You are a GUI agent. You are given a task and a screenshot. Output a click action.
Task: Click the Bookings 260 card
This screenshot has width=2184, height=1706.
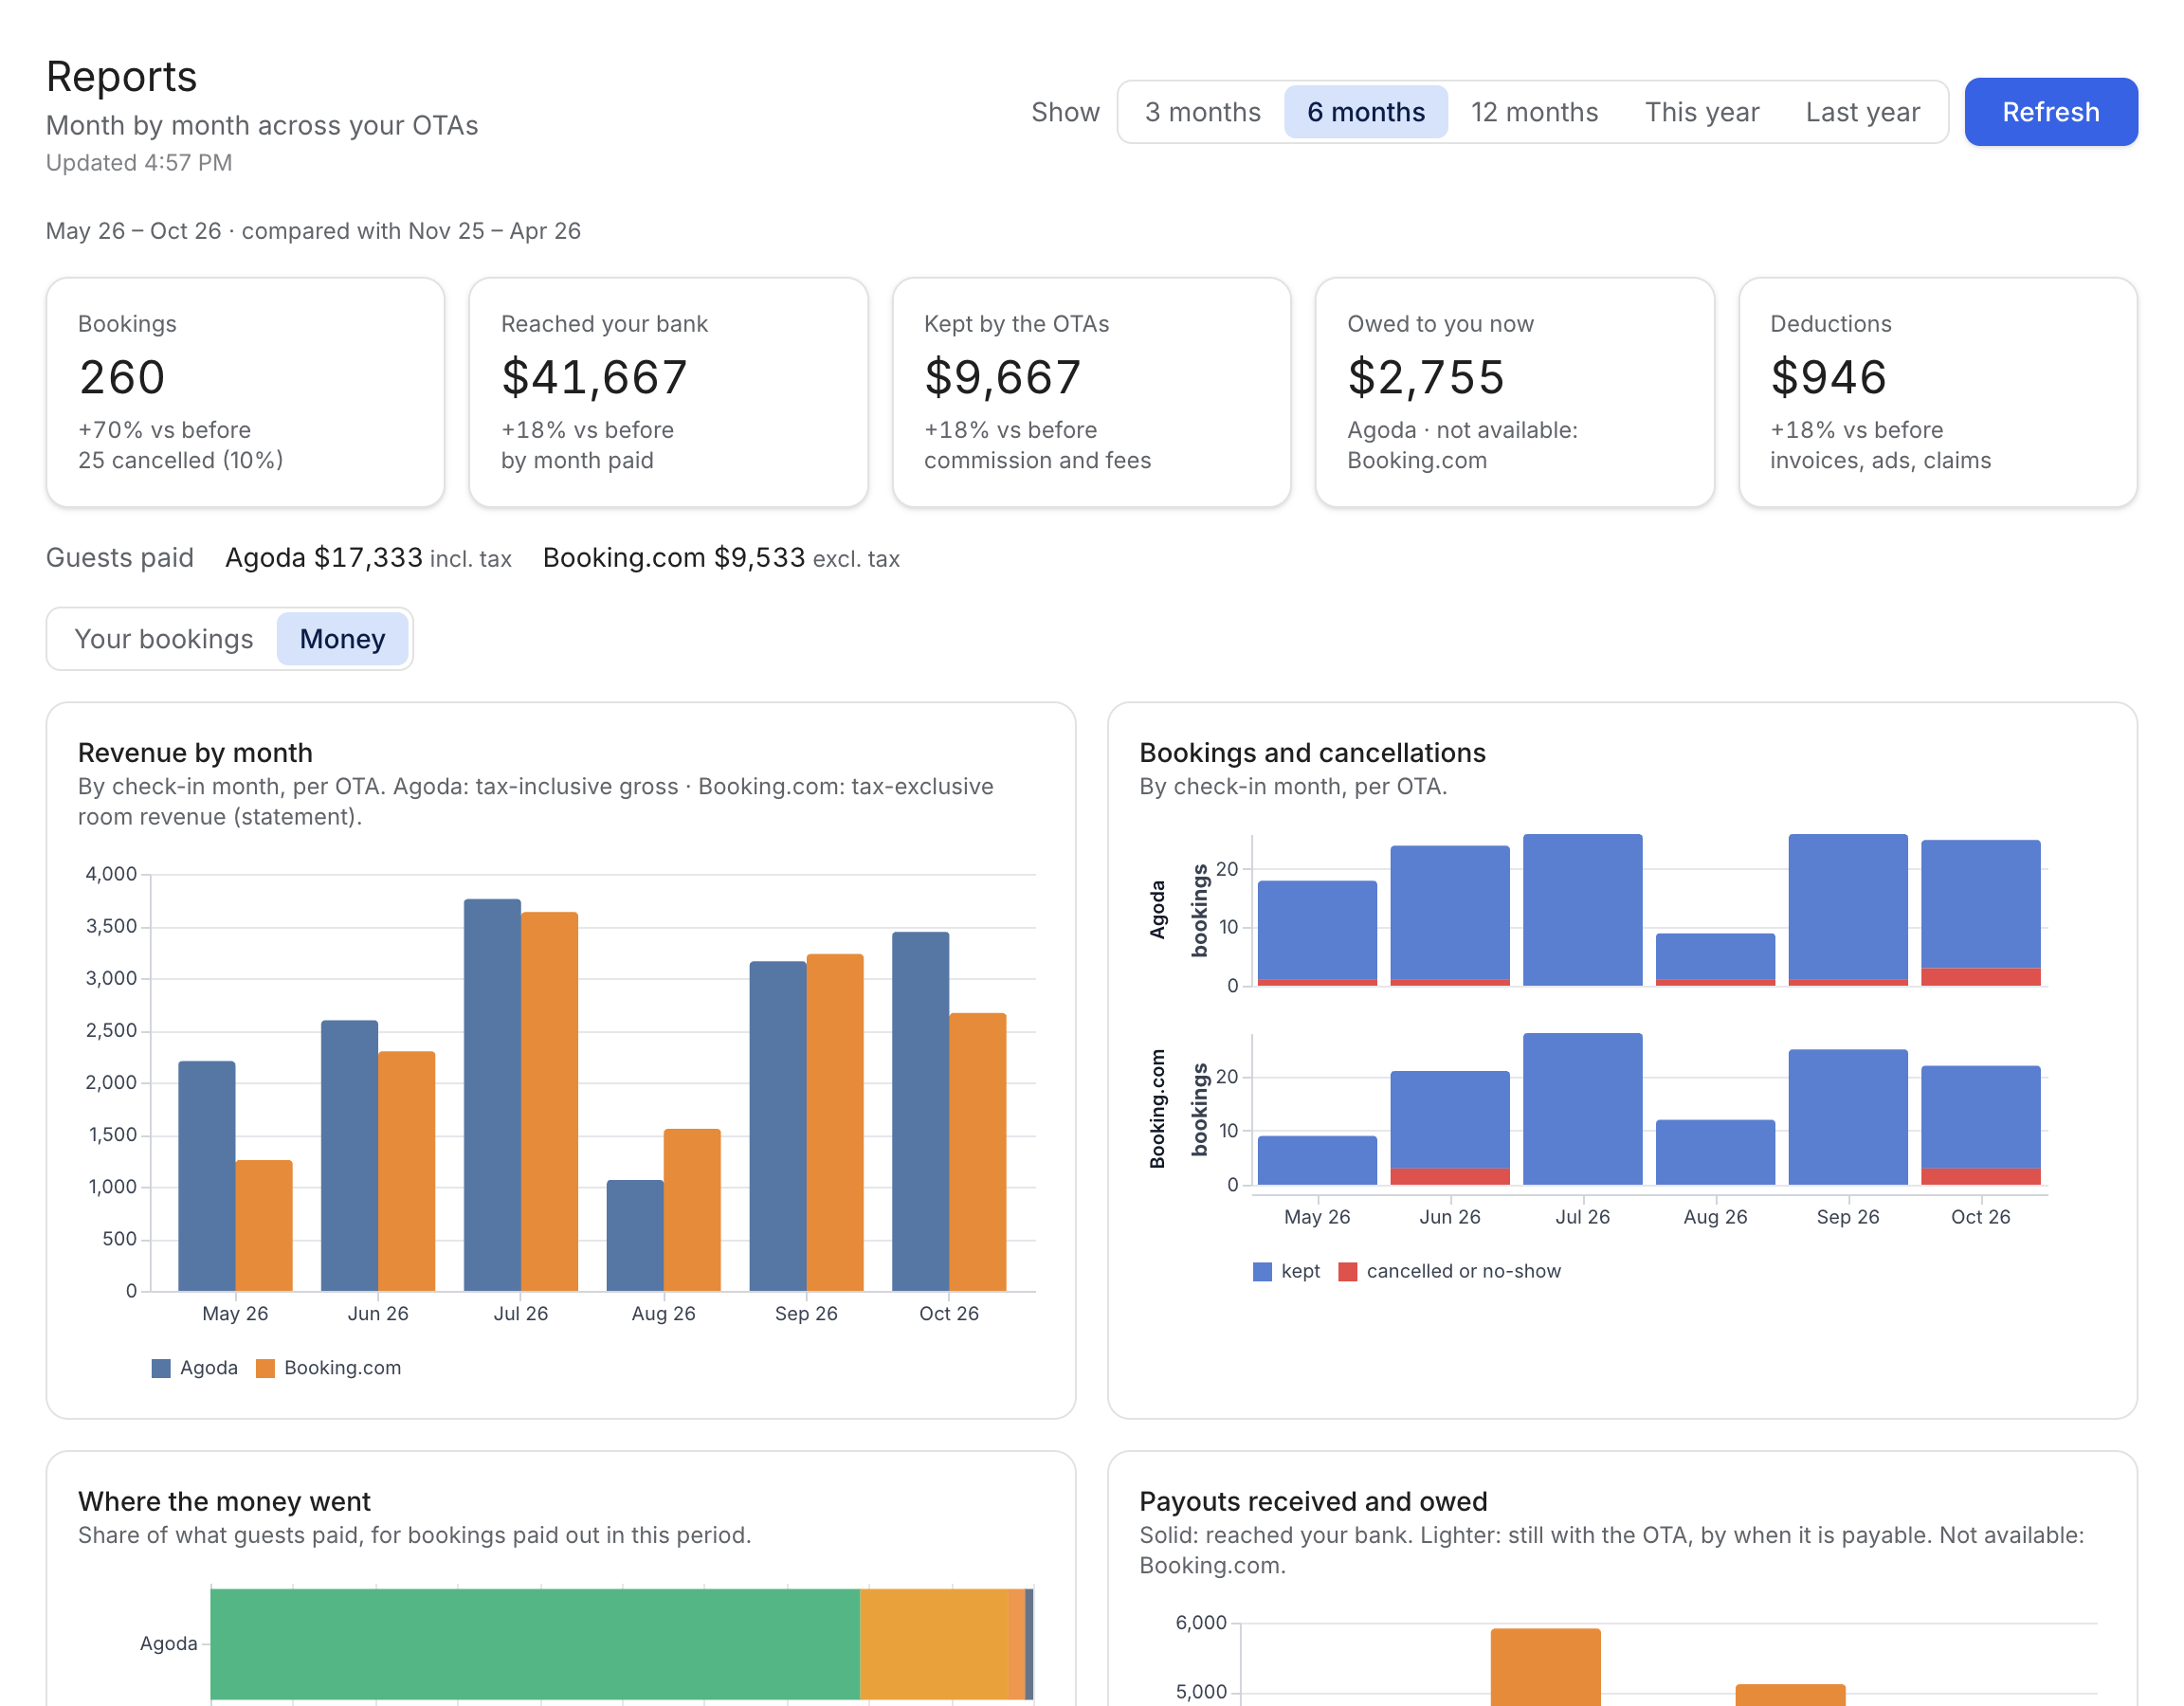(x=245, y=392)
